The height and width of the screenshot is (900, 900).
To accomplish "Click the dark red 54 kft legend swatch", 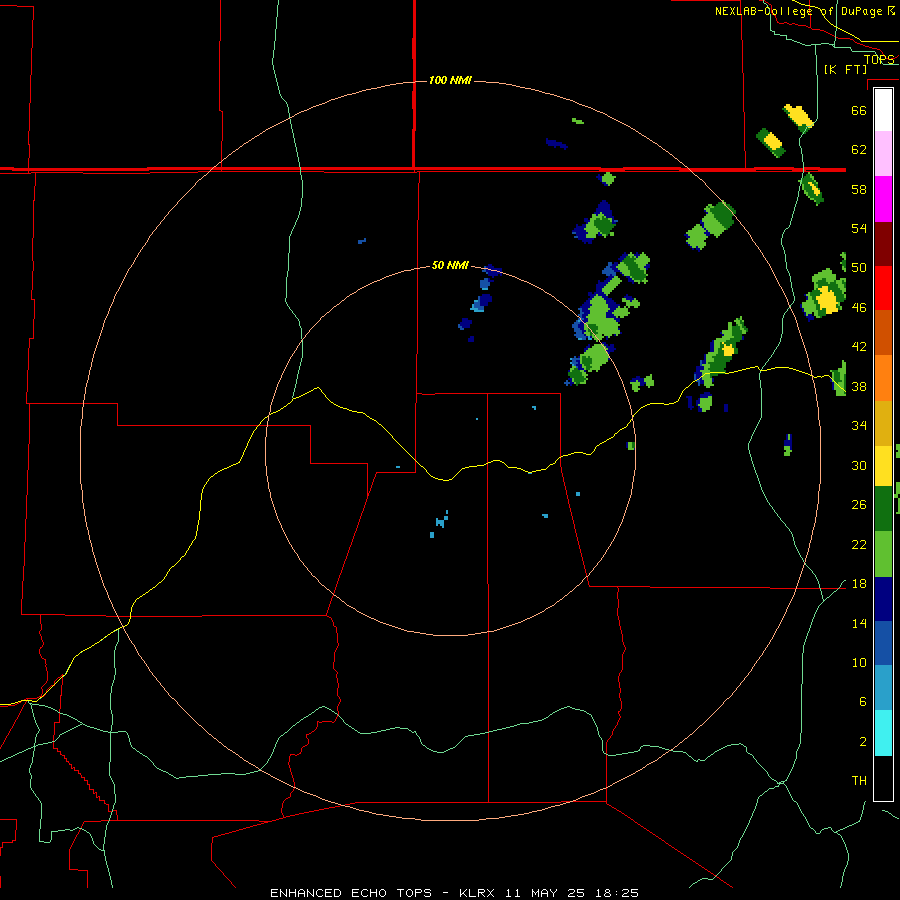I will (x=883, y=244).
